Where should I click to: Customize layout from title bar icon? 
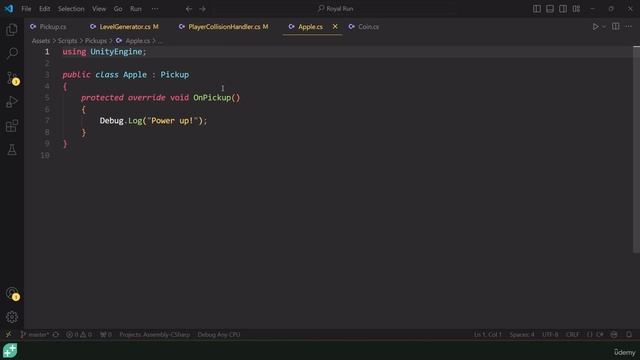click(576, 9)
